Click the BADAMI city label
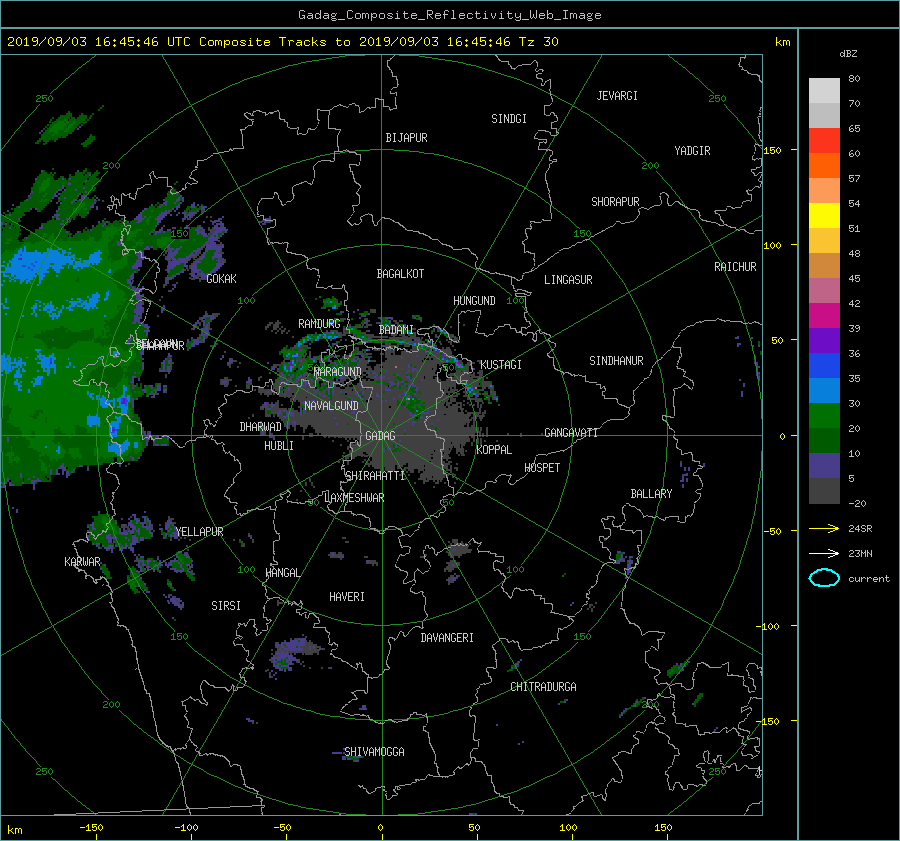 (x=396, y=330)
